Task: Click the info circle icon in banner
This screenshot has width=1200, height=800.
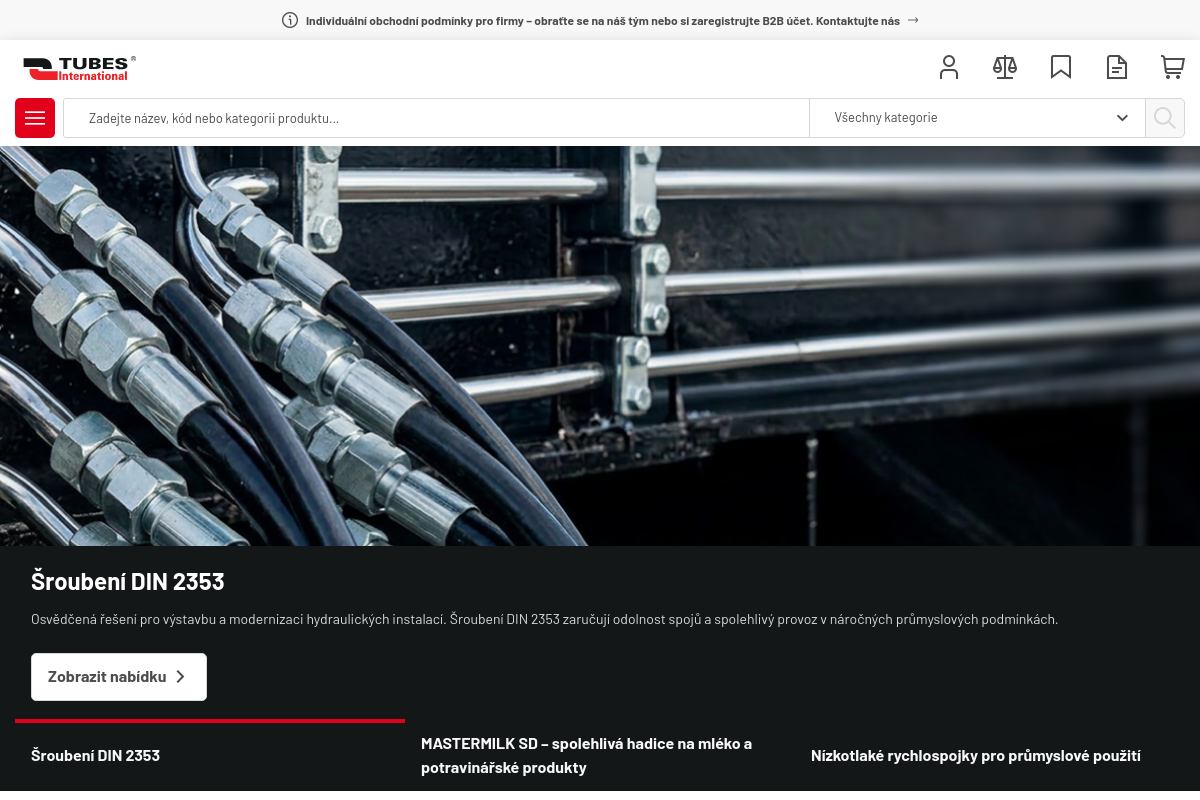Action: [290, 20]
